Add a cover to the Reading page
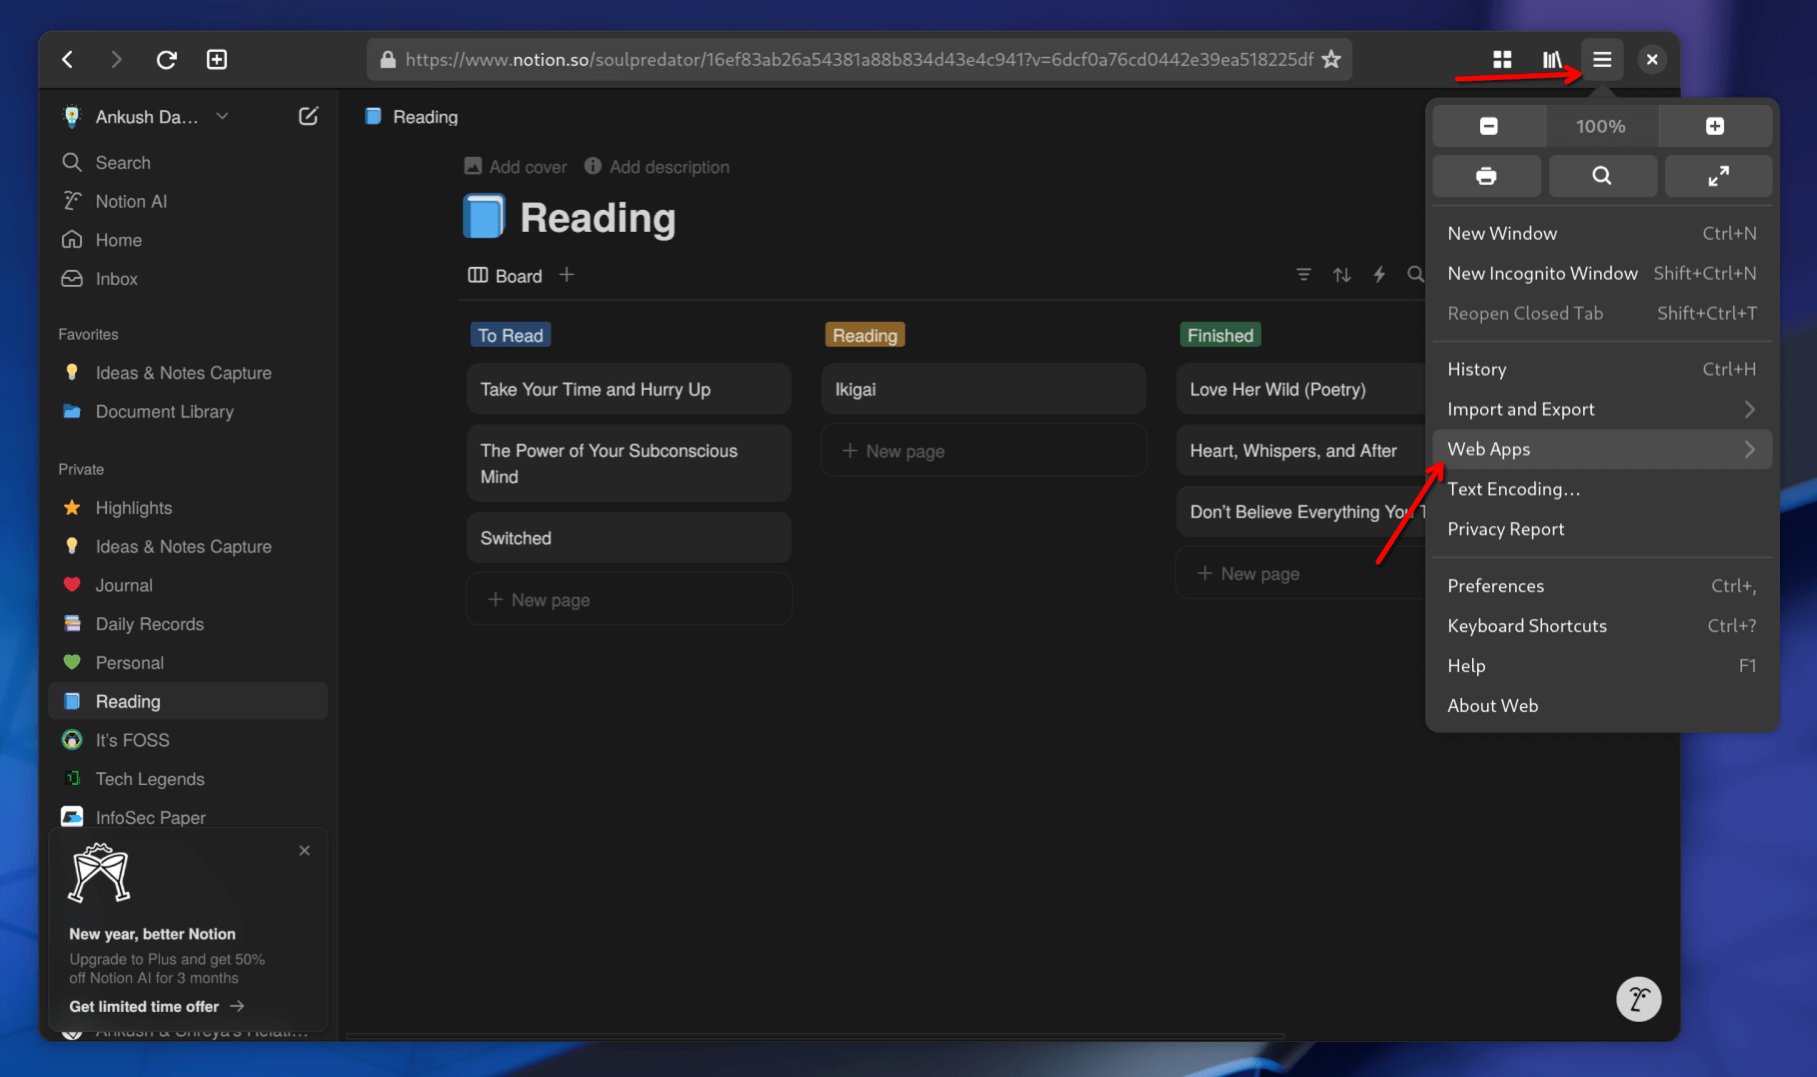The image size is (1817, 1077). 514,166
